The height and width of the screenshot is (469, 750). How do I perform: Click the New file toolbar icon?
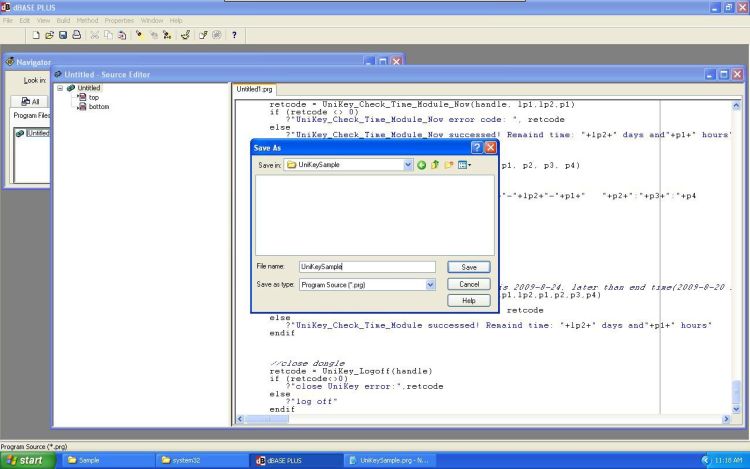(x=36, y=35)
